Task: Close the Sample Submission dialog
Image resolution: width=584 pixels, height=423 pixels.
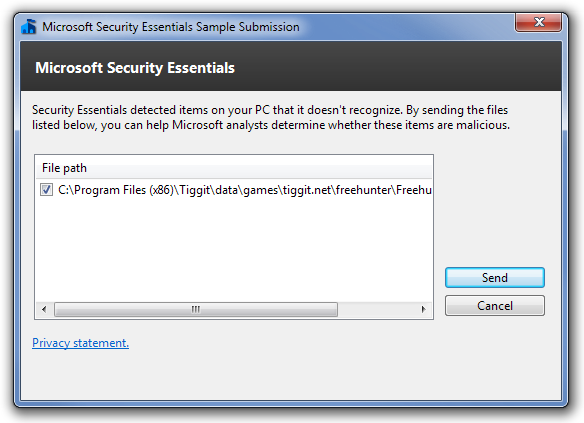Action: click(x=539, y=23)
